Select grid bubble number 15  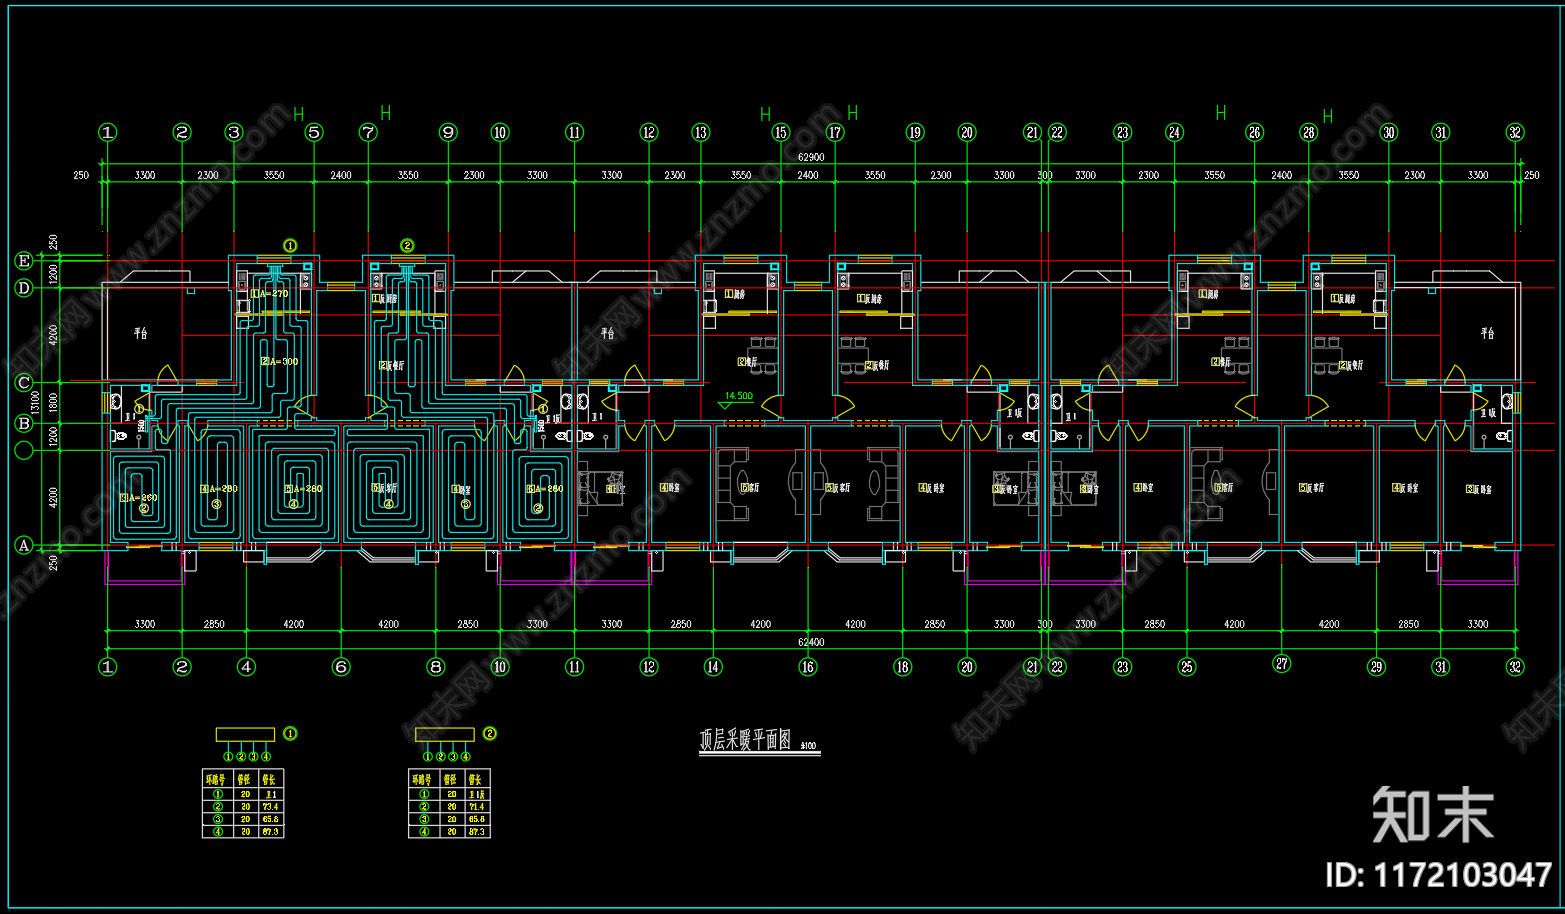tap(781, 132)
